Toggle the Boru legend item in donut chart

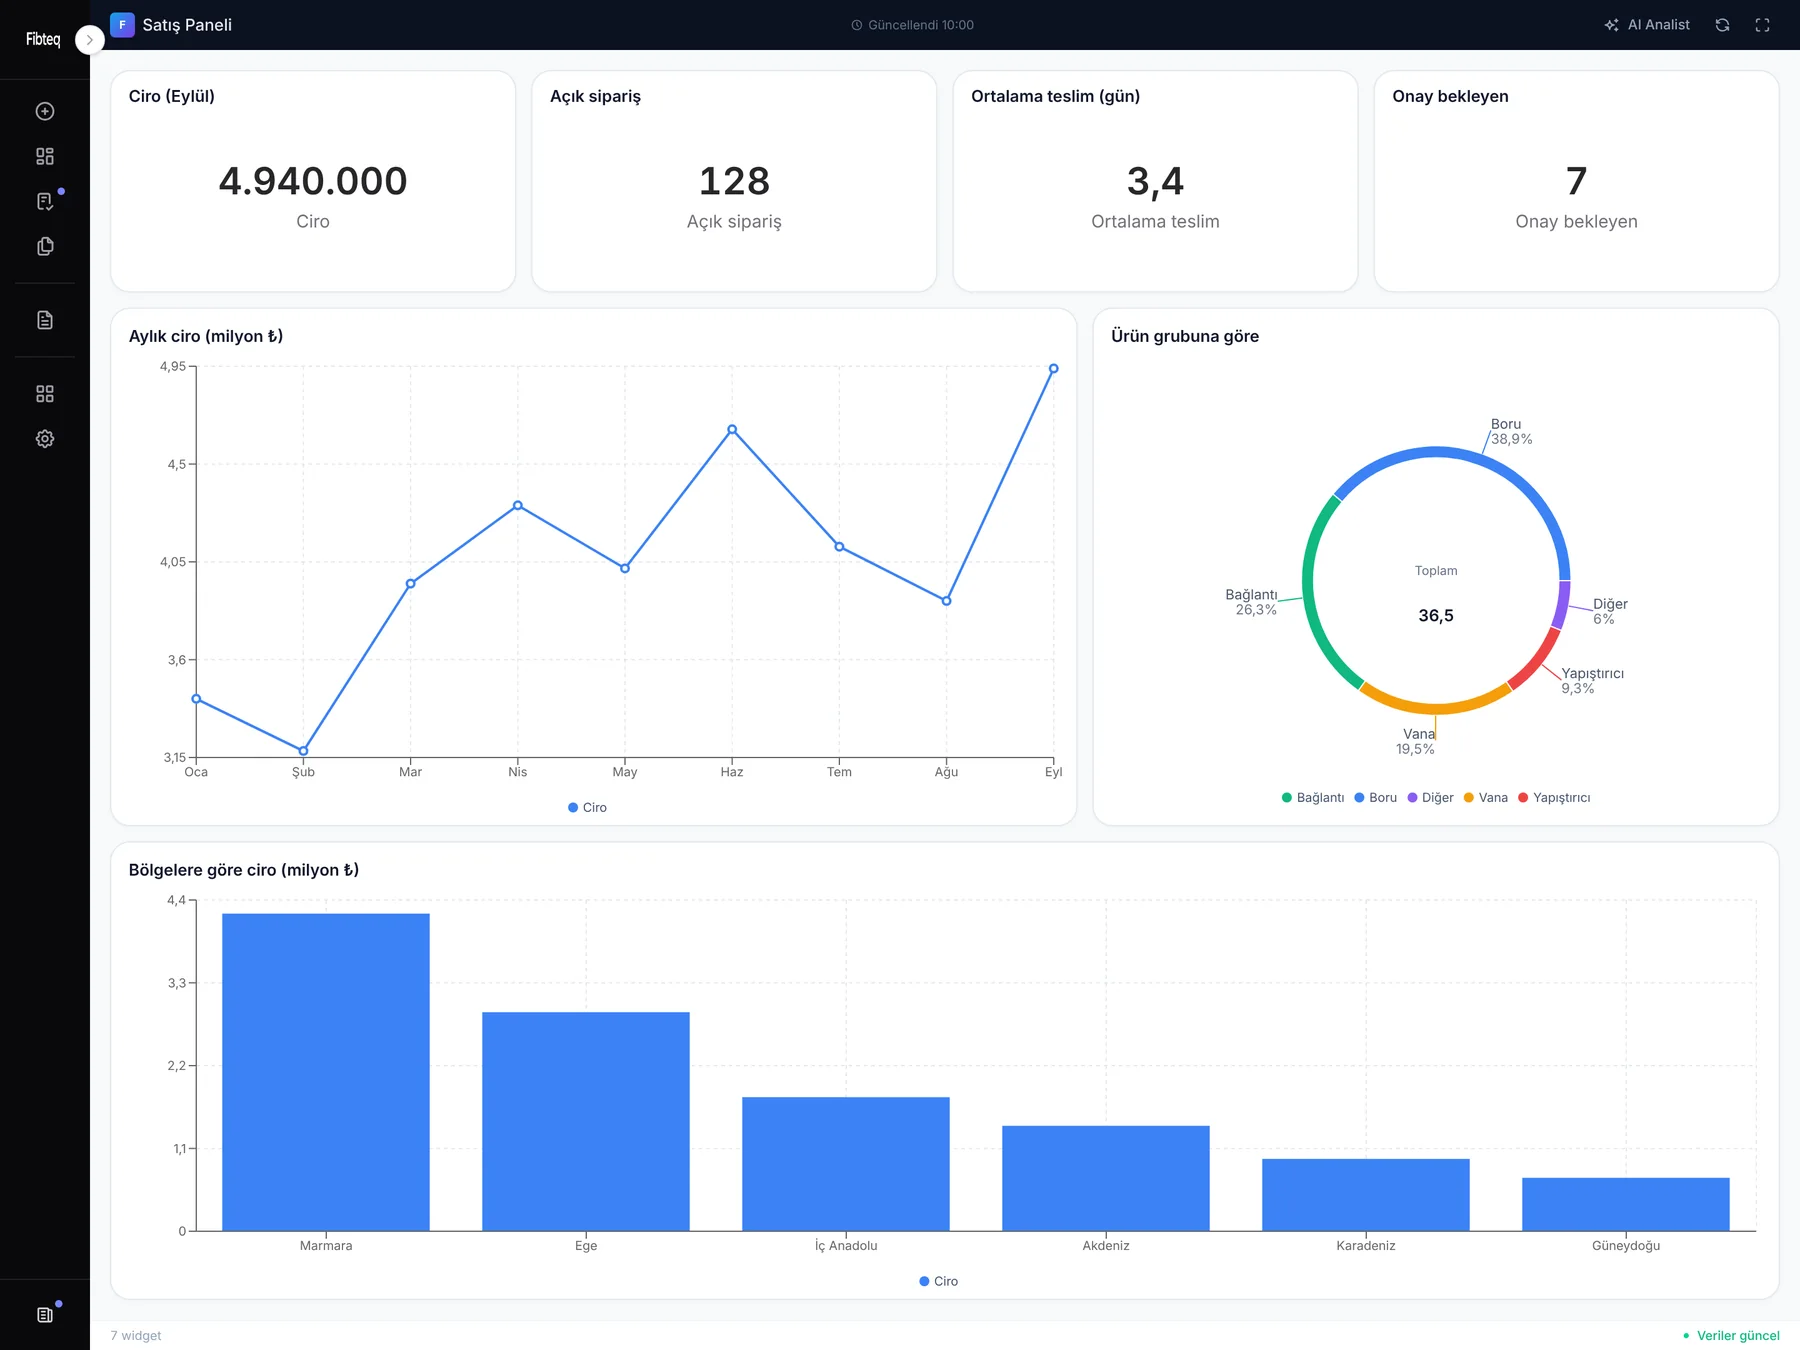point(1376,797)
